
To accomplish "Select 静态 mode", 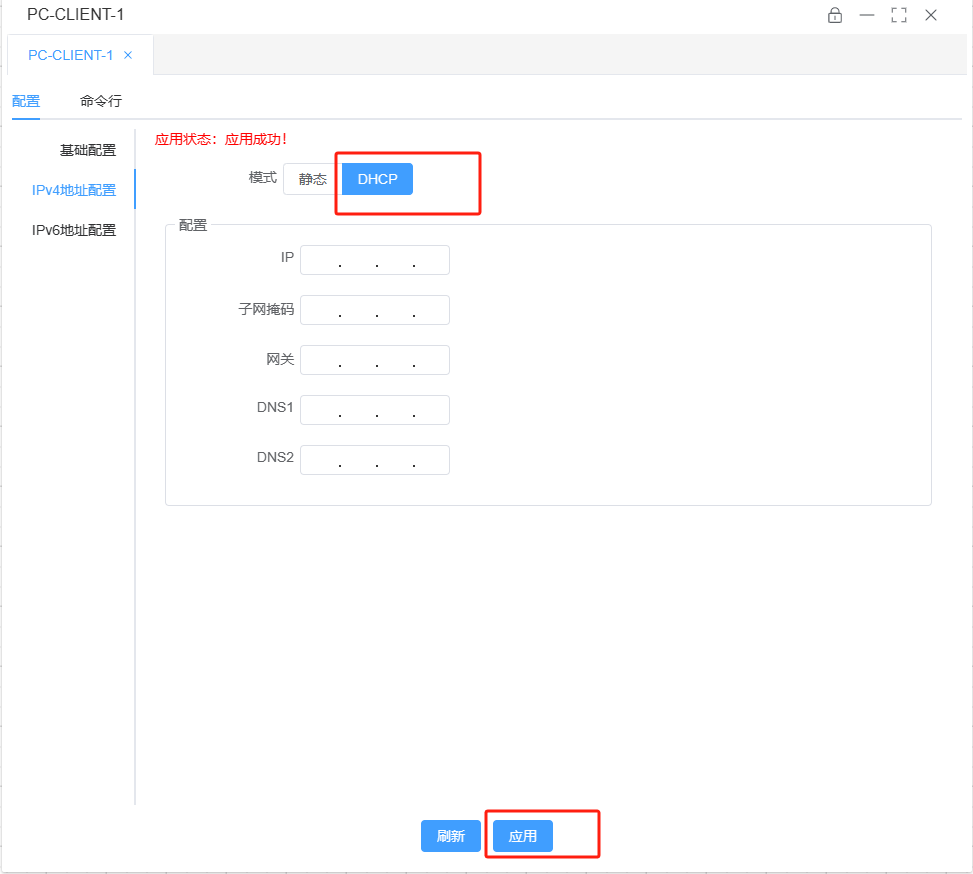I will pyautogui.click(x=313, y=179).
